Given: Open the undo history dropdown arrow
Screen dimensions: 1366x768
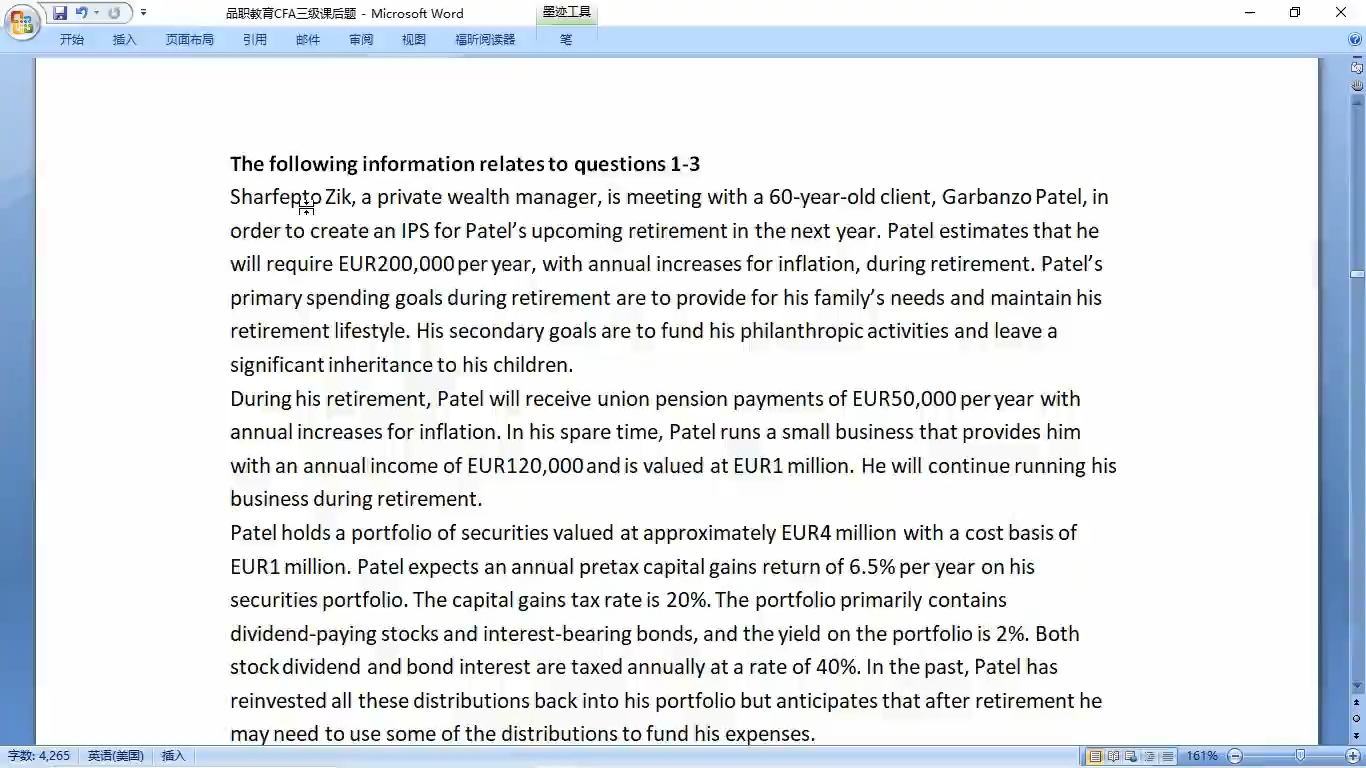Looking at the screenshot, I should pos(96,13).
